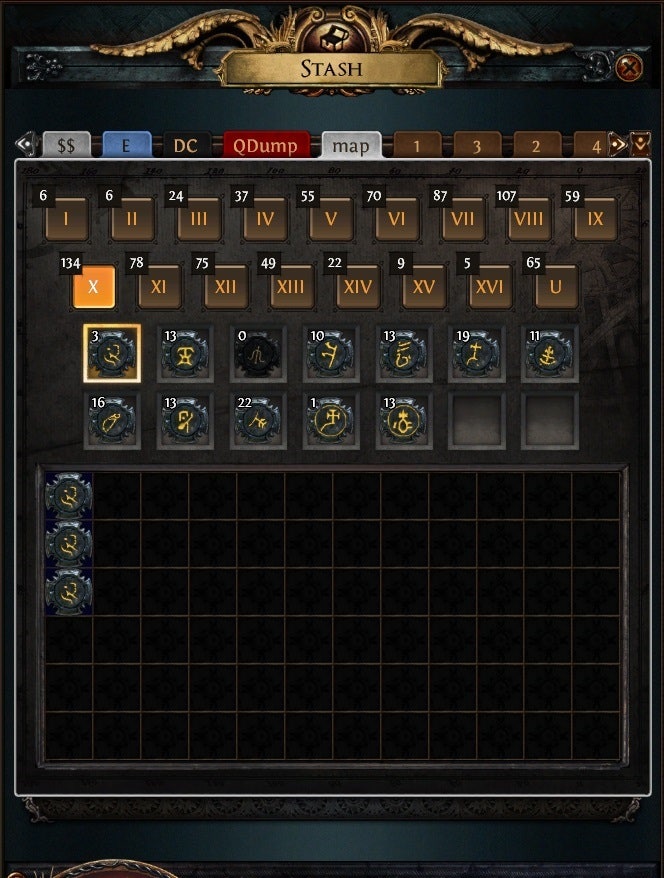
Task: Toggle the U unique maps filter
Action: (556, 287)
